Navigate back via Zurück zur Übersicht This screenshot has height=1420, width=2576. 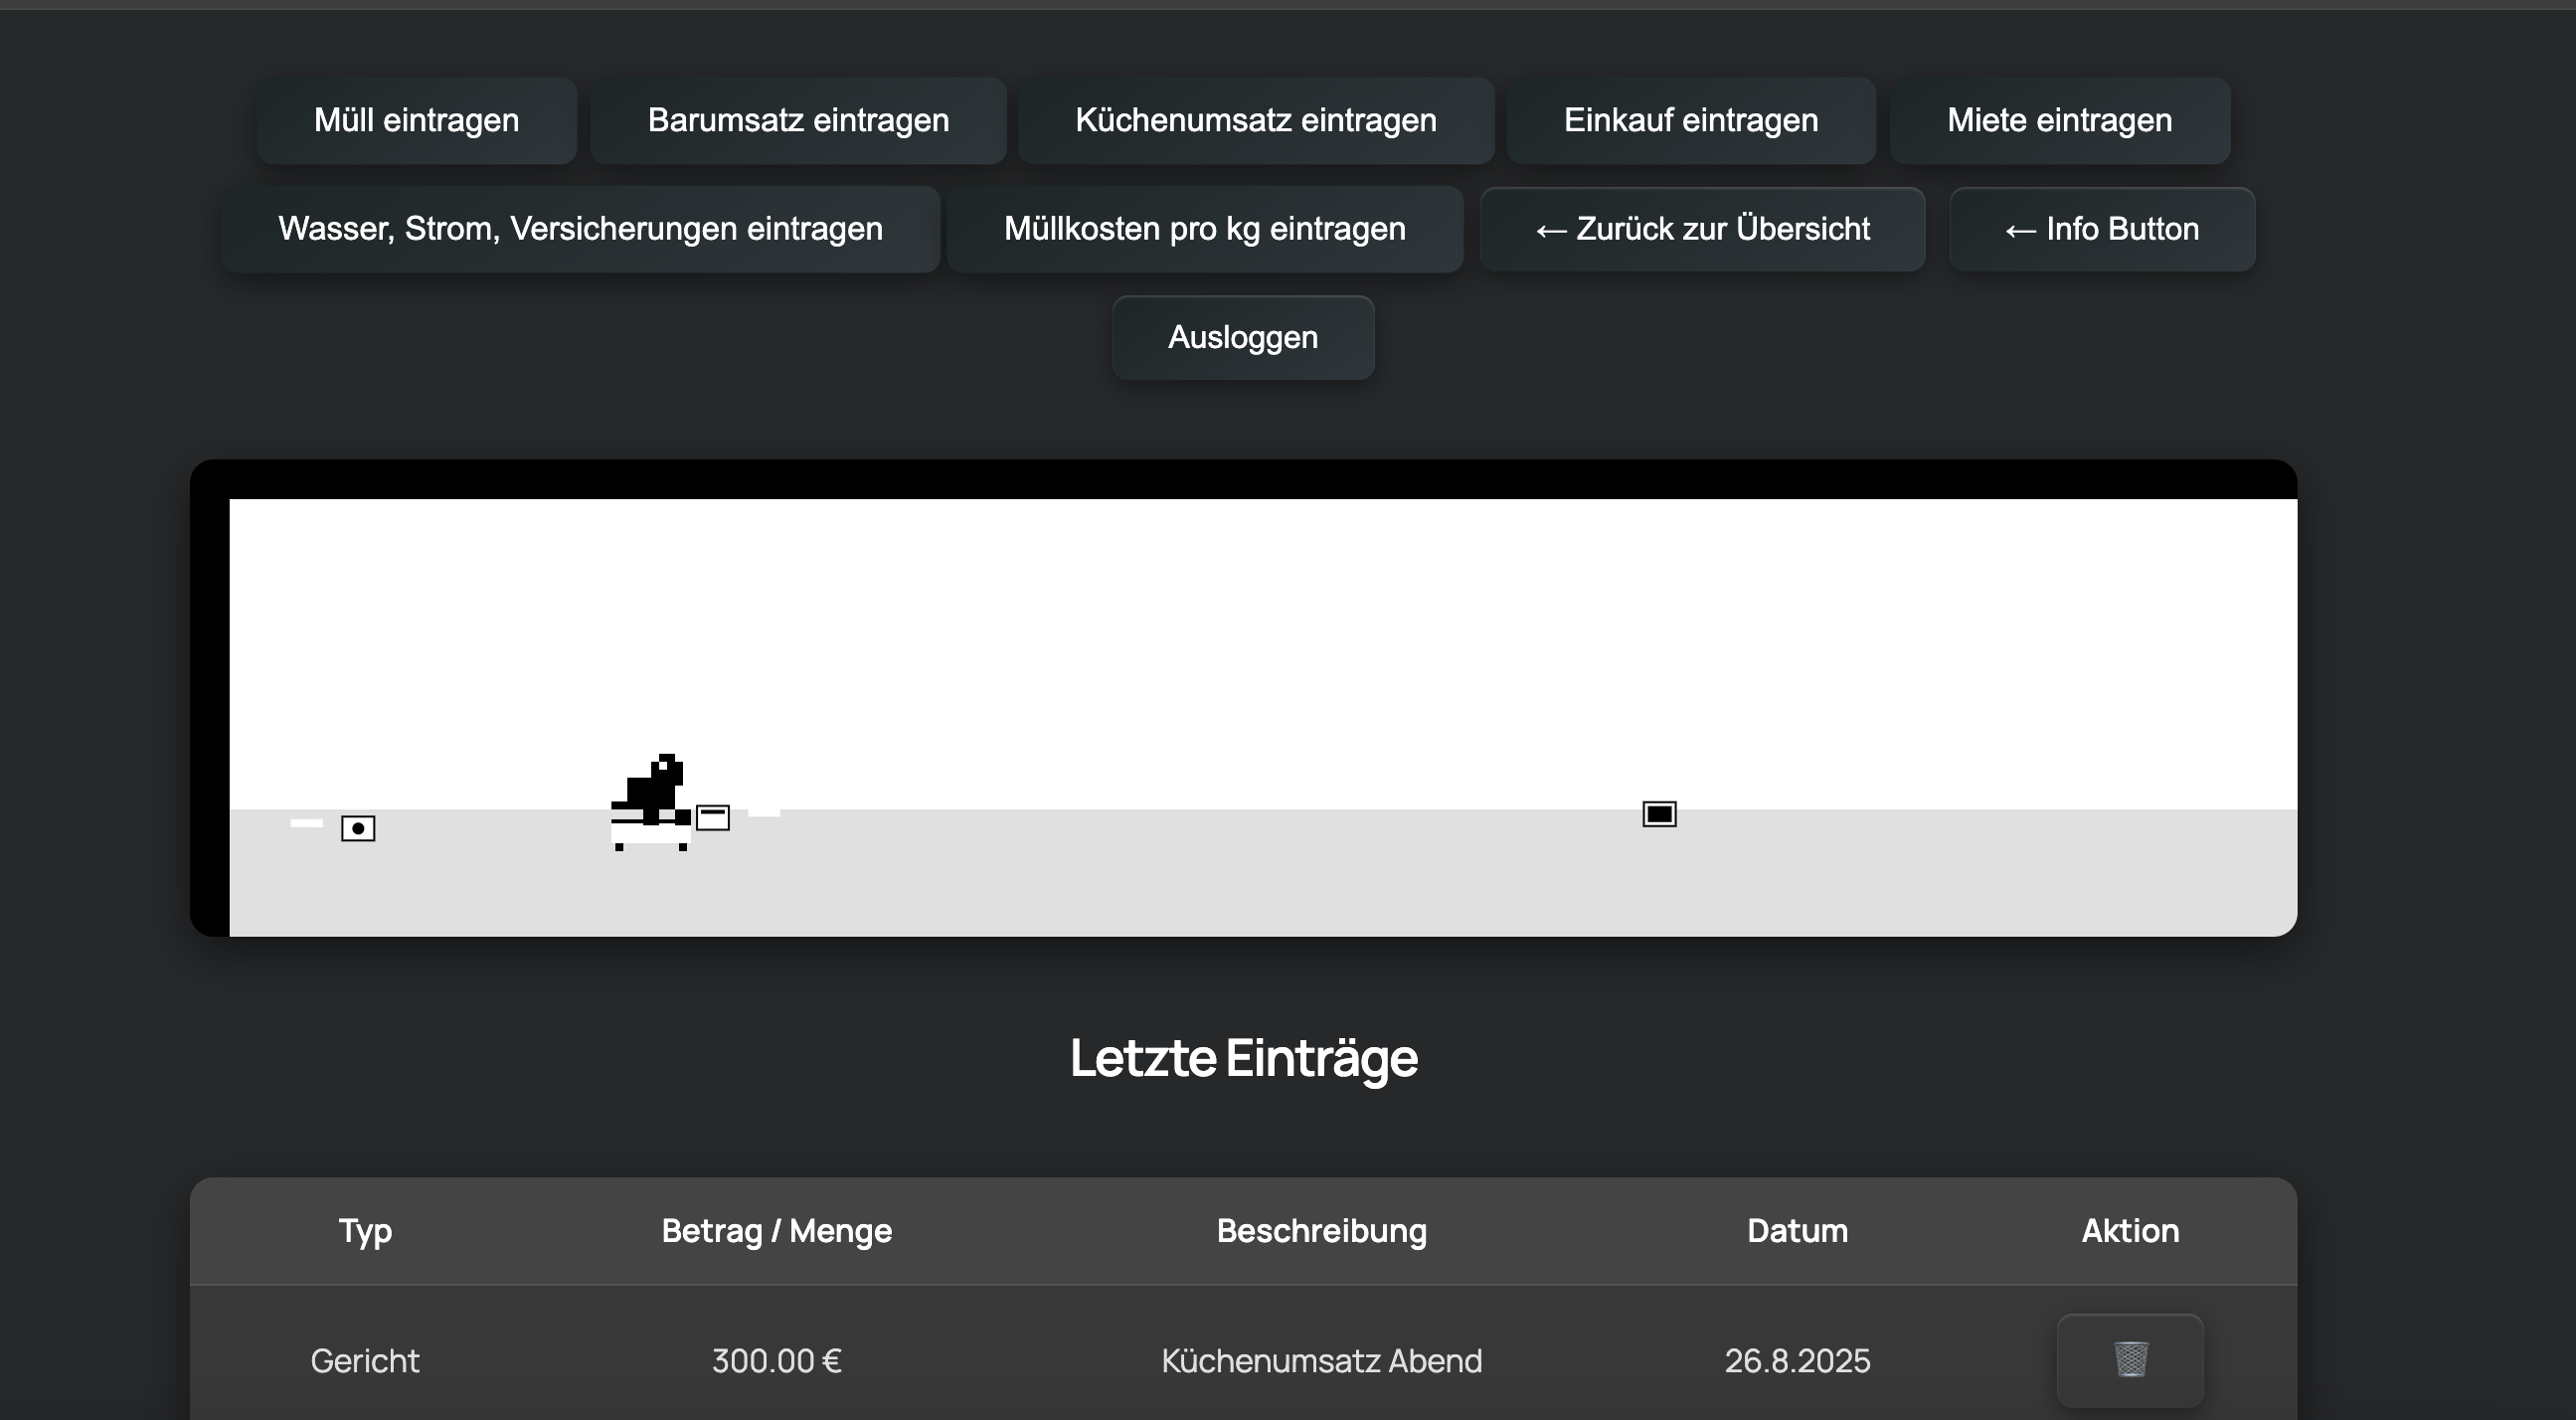pos(1701,228)
